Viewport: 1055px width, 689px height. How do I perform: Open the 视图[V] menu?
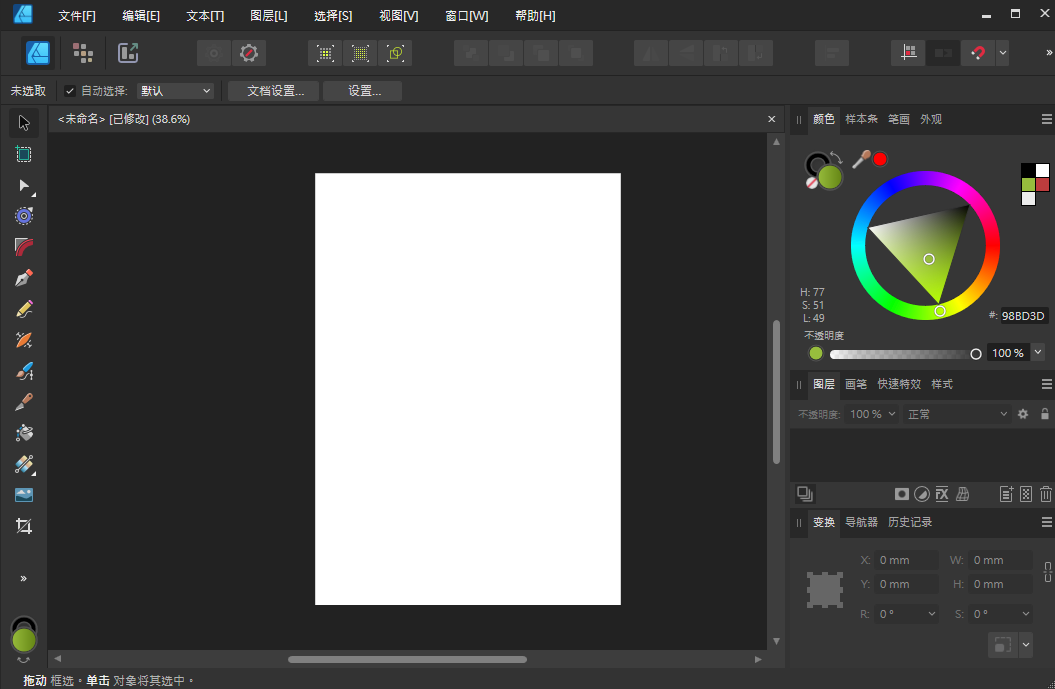coord(398,15)
